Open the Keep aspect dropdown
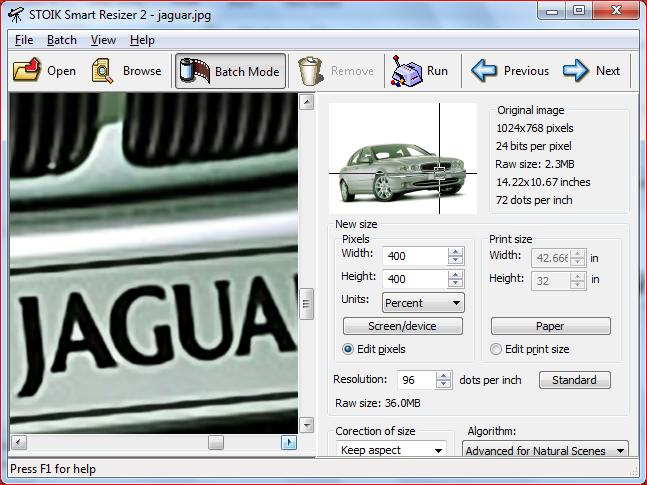Screen dimensions: 647x485 tap(391, 450)
